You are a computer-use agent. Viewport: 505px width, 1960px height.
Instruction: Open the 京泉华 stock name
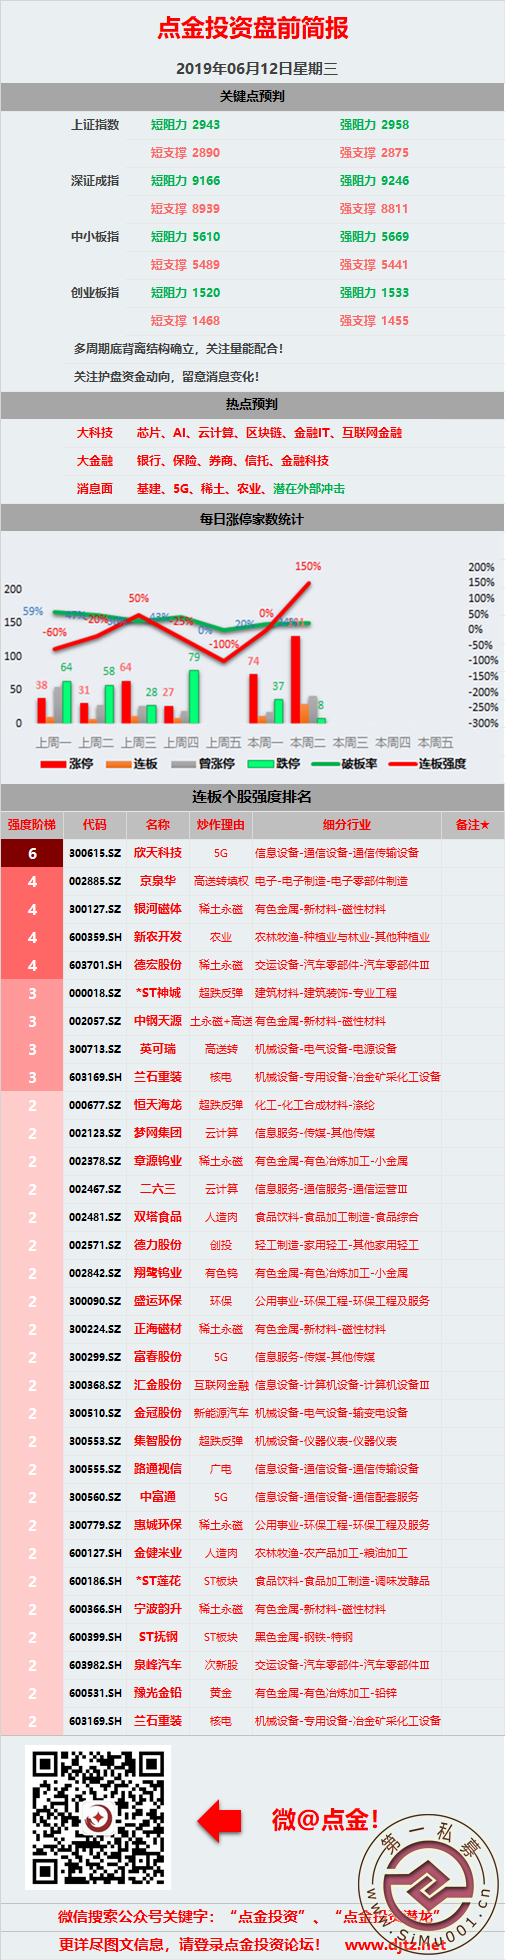(158, 881)
